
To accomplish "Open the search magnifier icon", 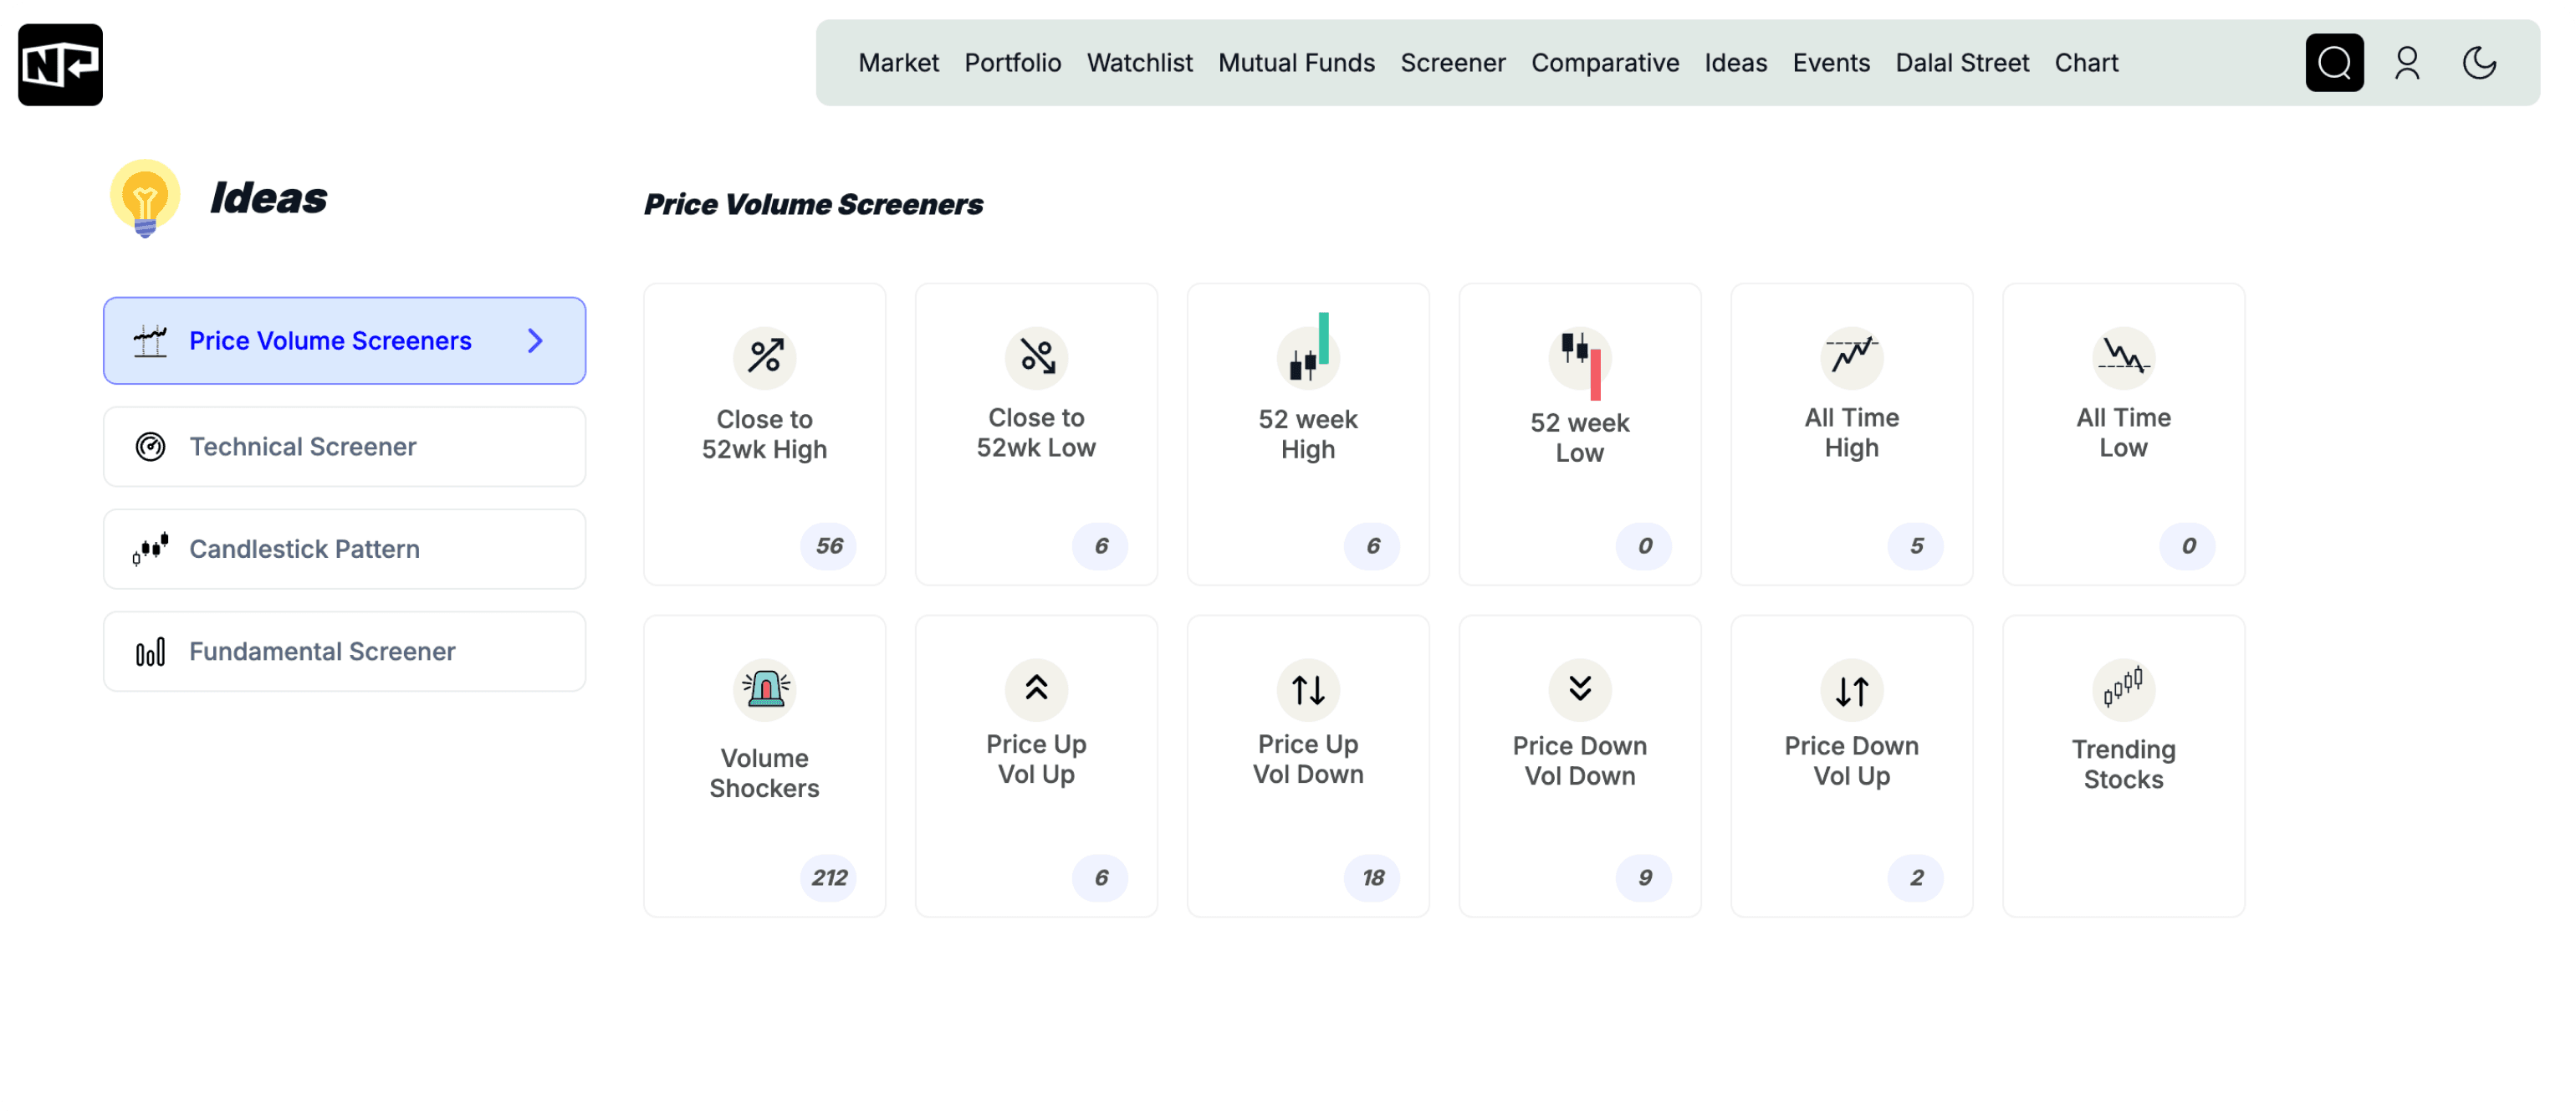I will click(x=2334, y=62).
